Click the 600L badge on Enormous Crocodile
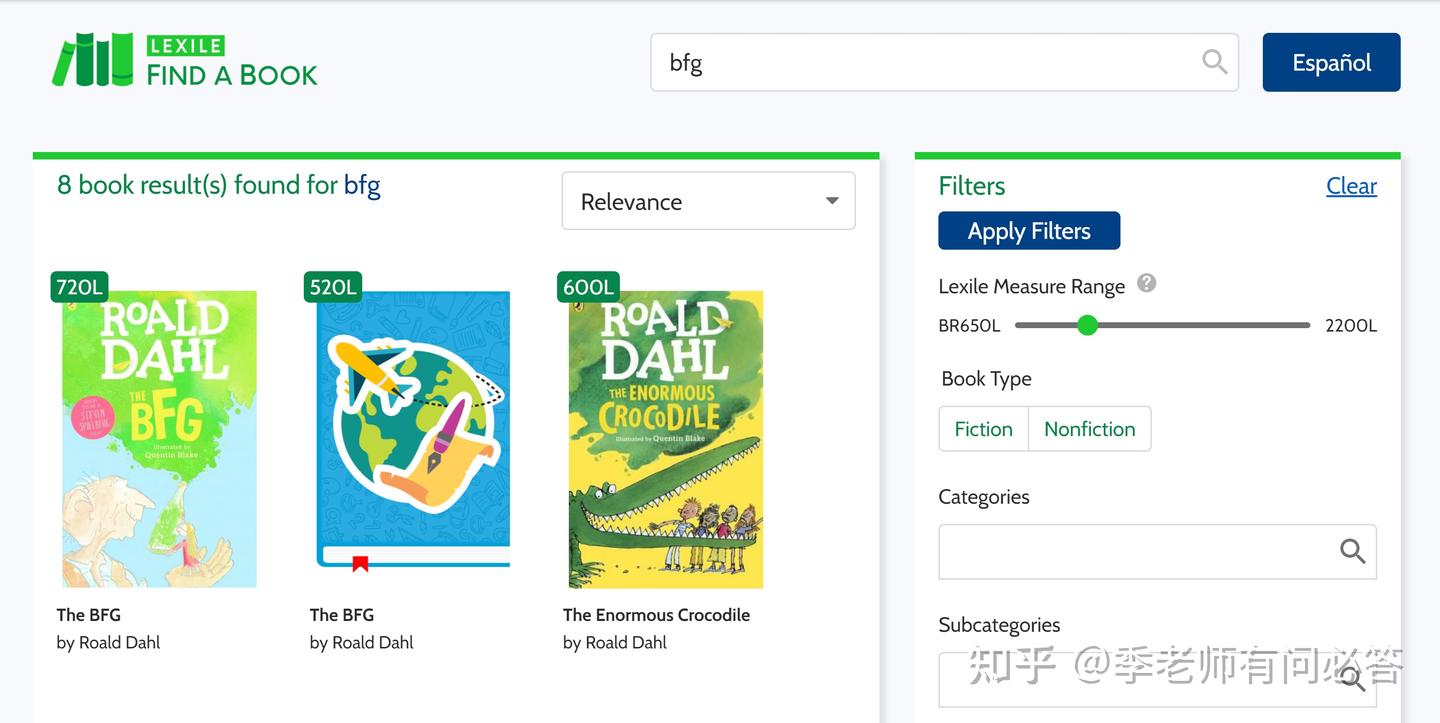This screenshot has height=723, width=1440. point(588,287)
